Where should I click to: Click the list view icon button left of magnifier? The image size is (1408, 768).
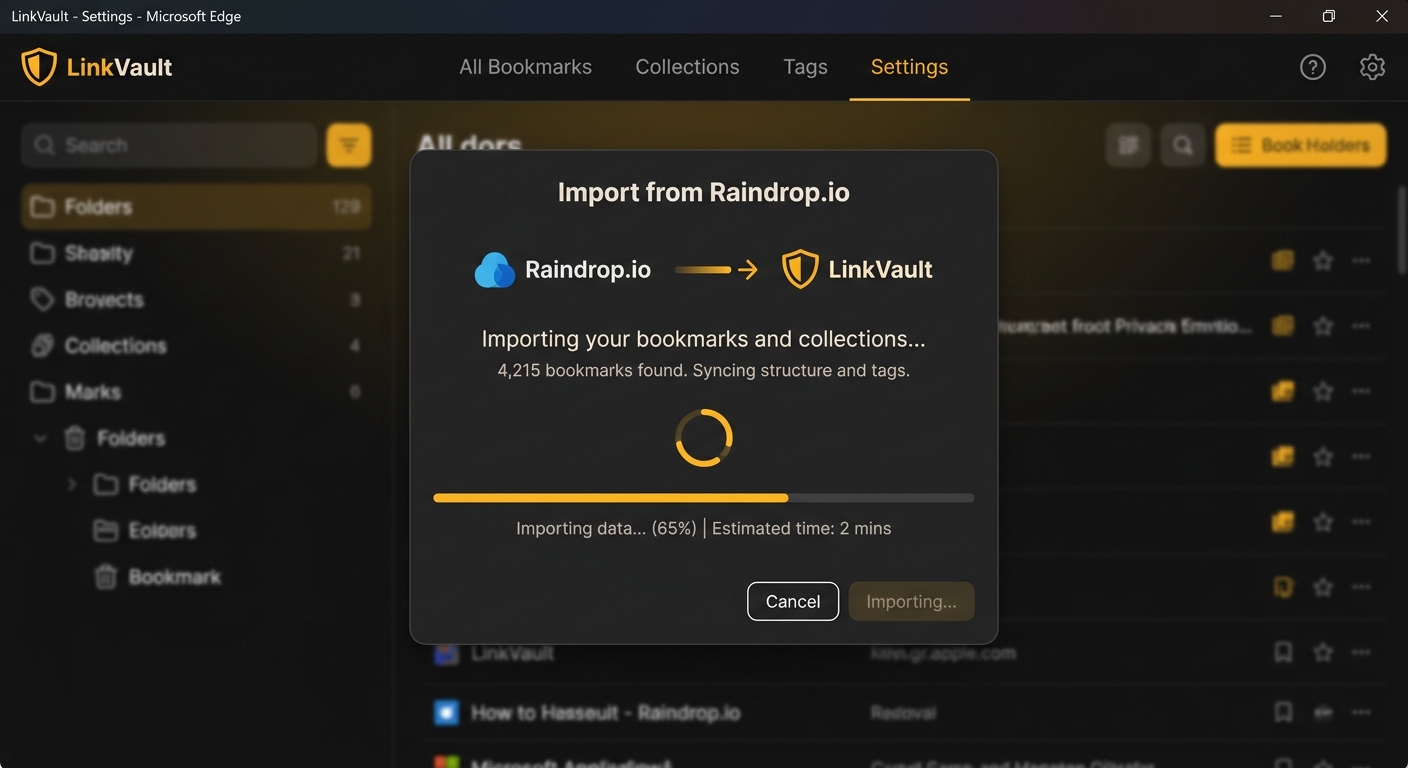[x=1129, y=146]
